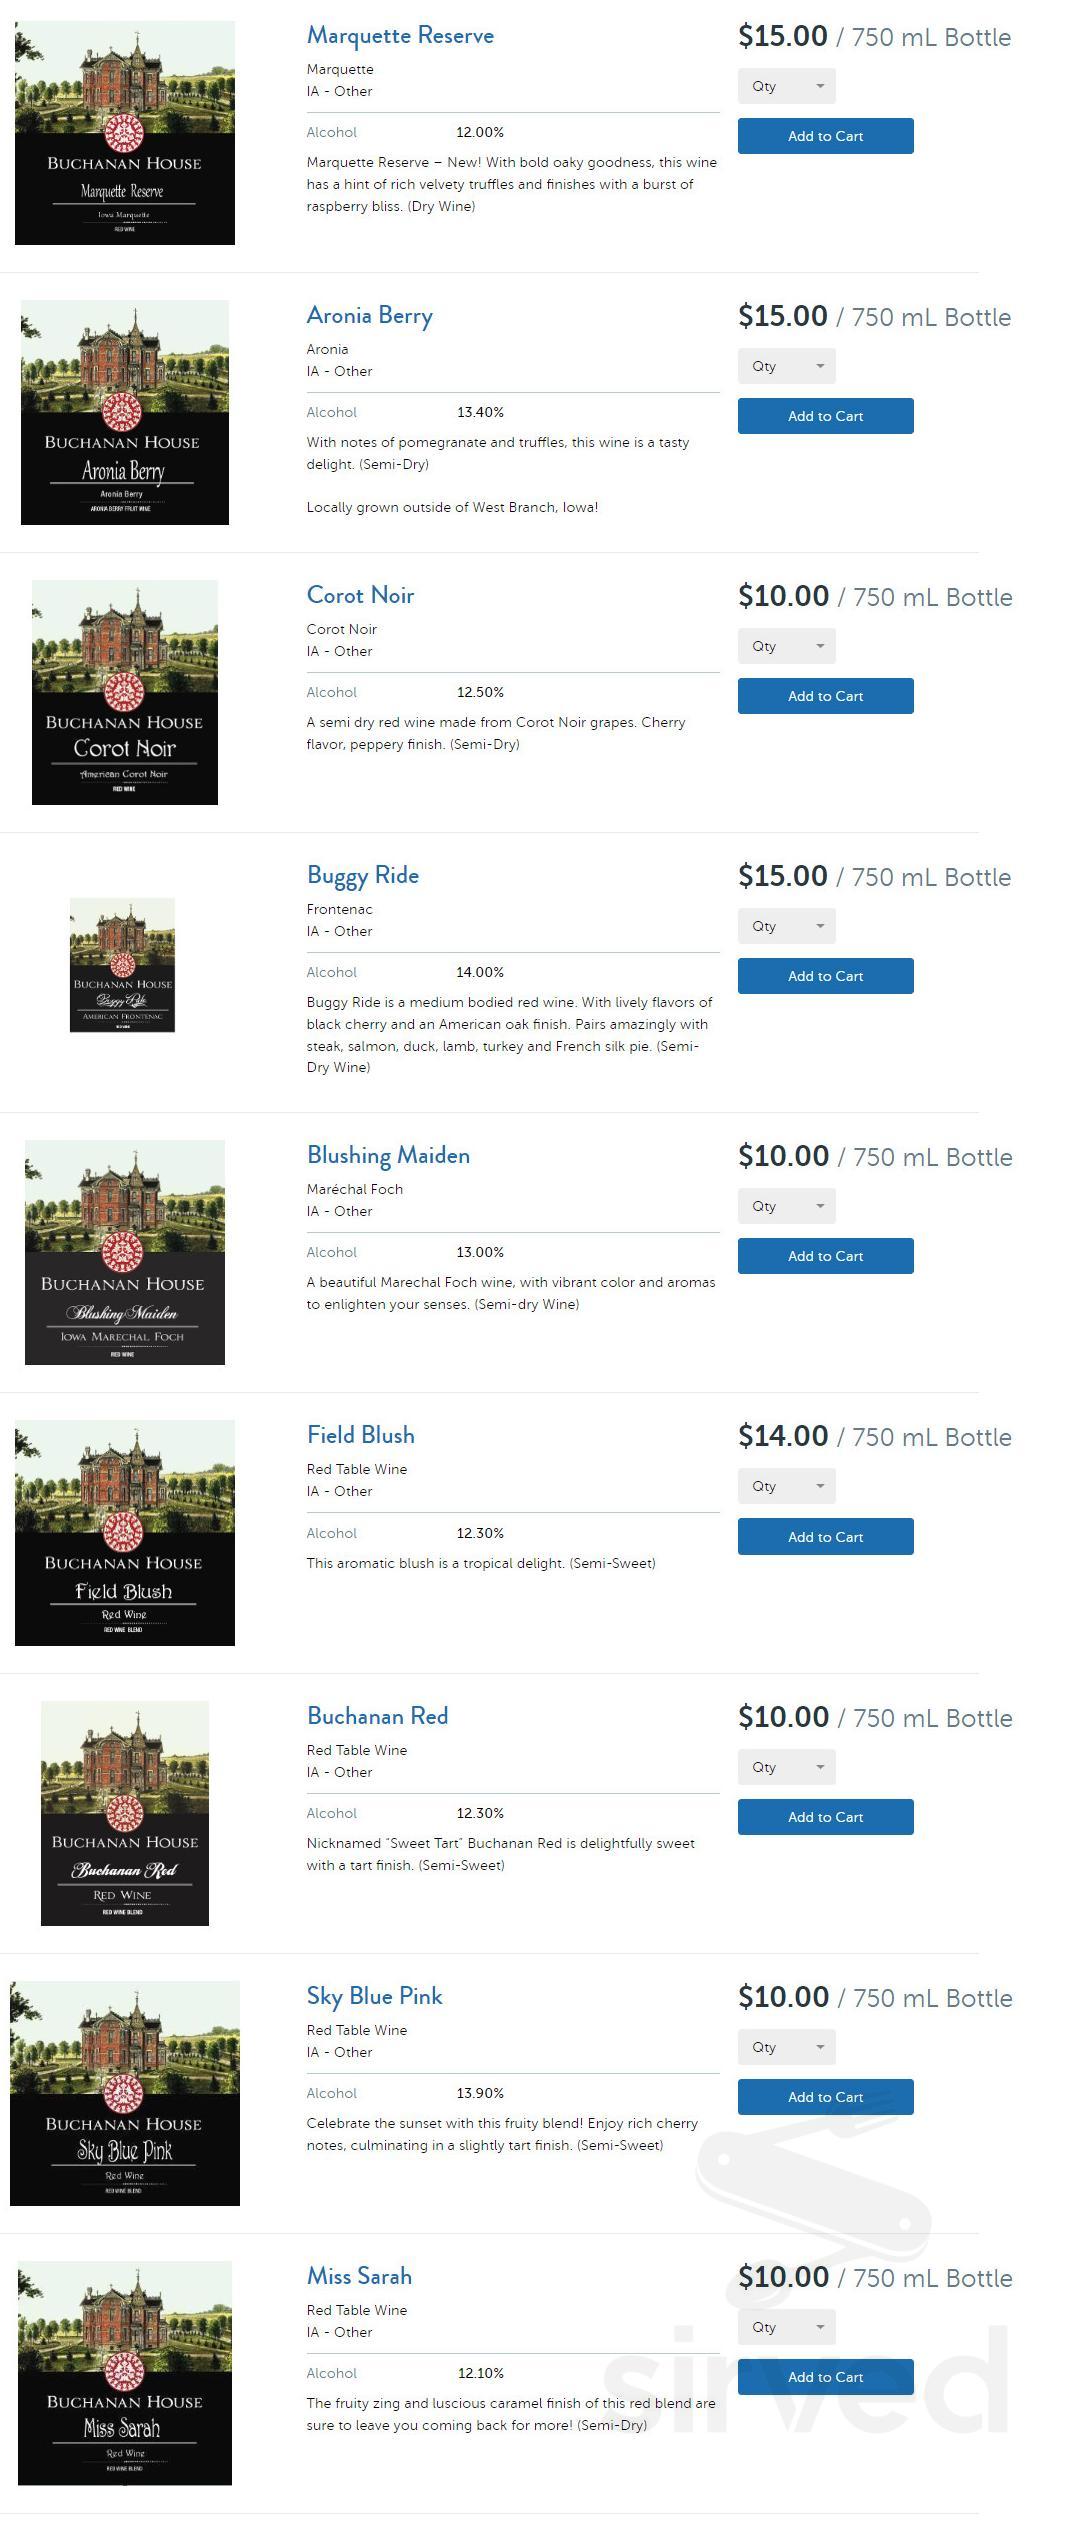Open the Qty dropdown for Marquette Reserve
Image resolution: width=1068 pixels, height=2522 pixels.
coord(786,86)
